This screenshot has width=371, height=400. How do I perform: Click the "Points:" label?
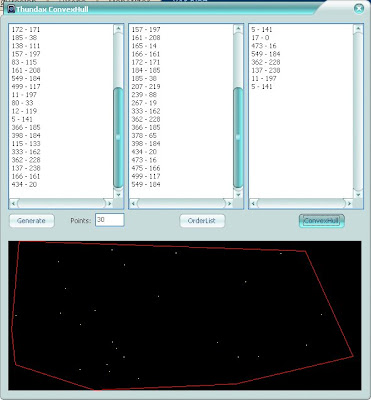(x=81, y=221)
